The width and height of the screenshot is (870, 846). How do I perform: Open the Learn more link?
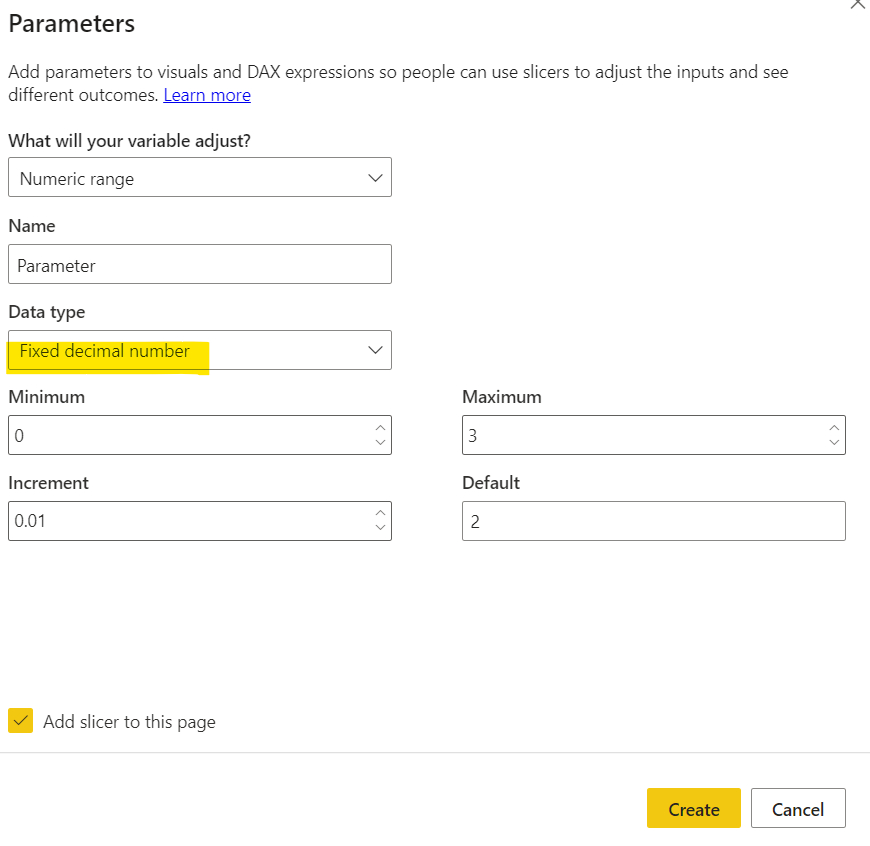207,95
